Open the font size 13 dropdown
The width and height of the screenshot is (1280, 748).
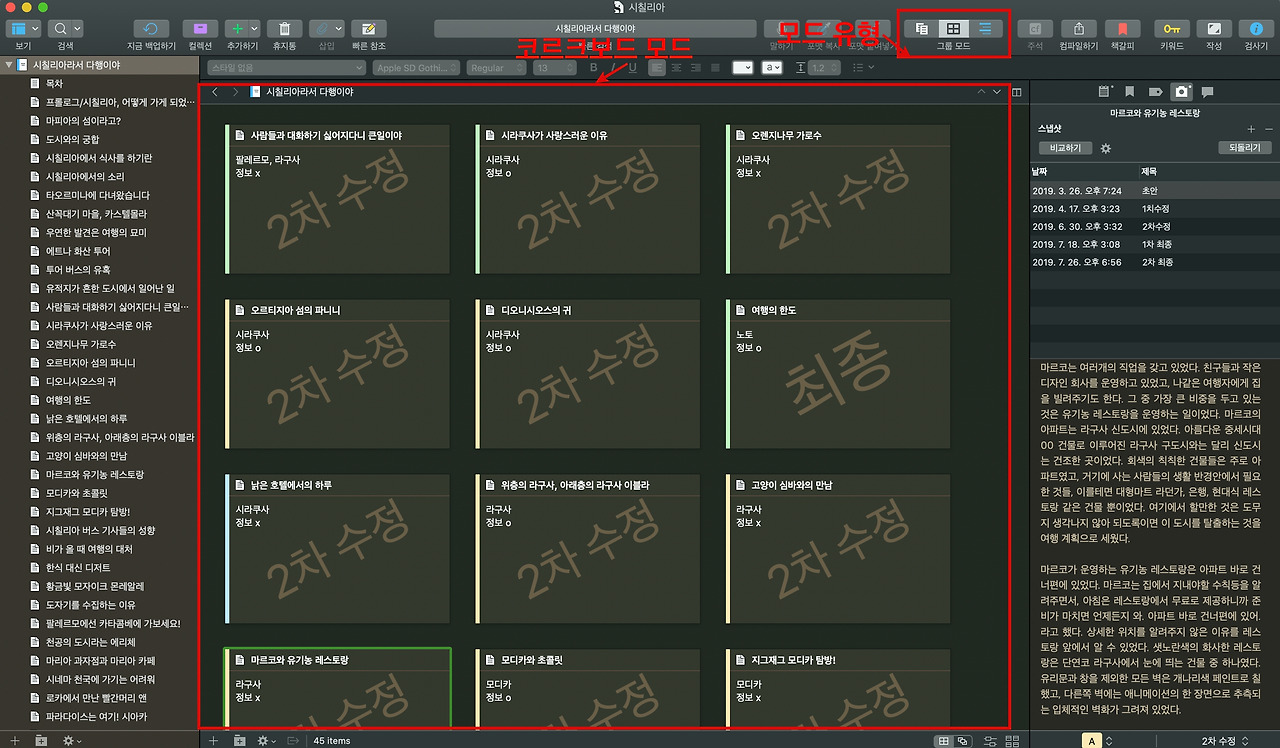pyautogui.click(x=554, y=68)
